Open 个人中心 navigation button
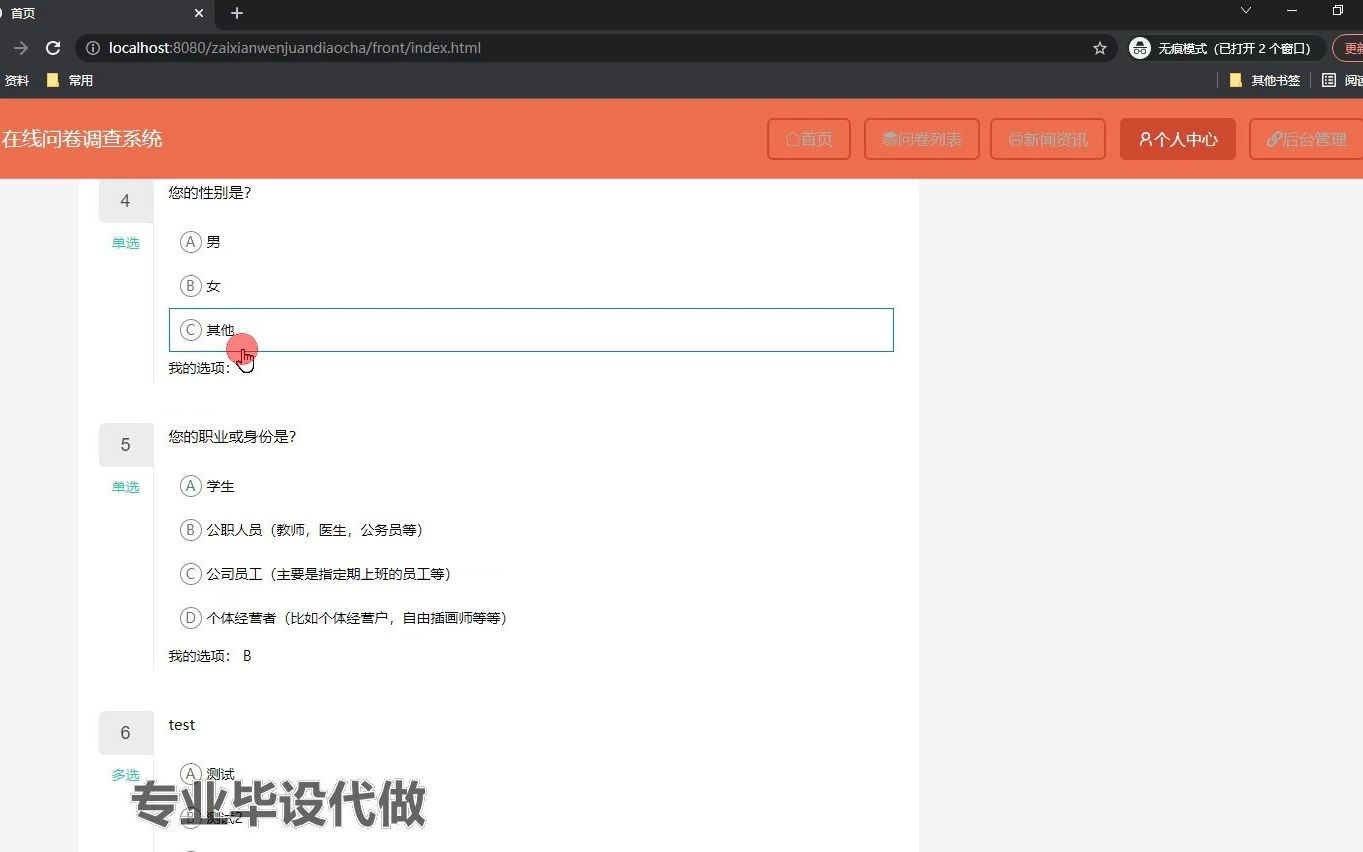1363x852 pixels. pyautogui.click(x=1178, y=139)
